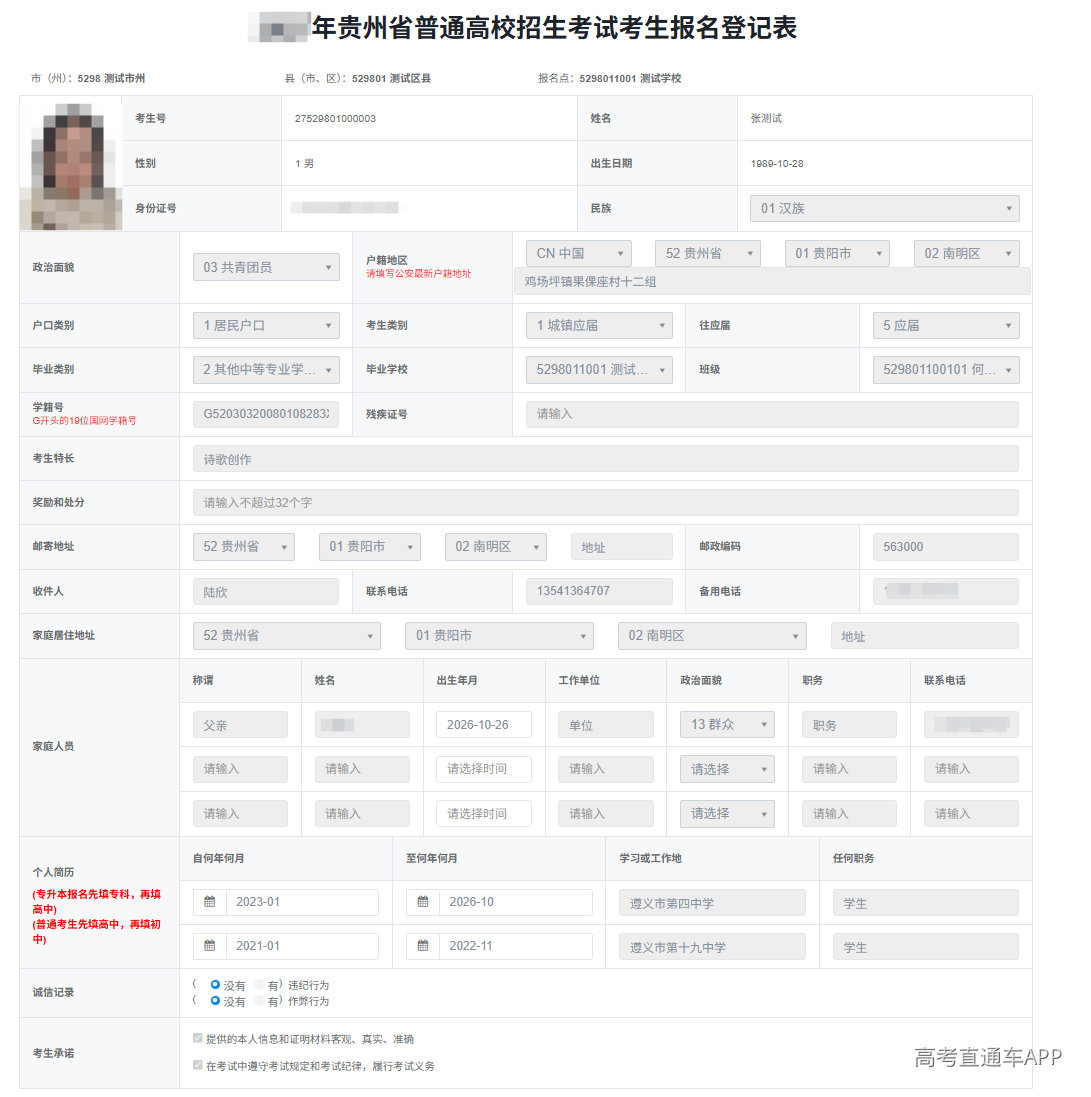This screenshot has height=1097, width=1091.
Task: Click 出生日期 value 1989-10-28
Action: pos(777,163)
